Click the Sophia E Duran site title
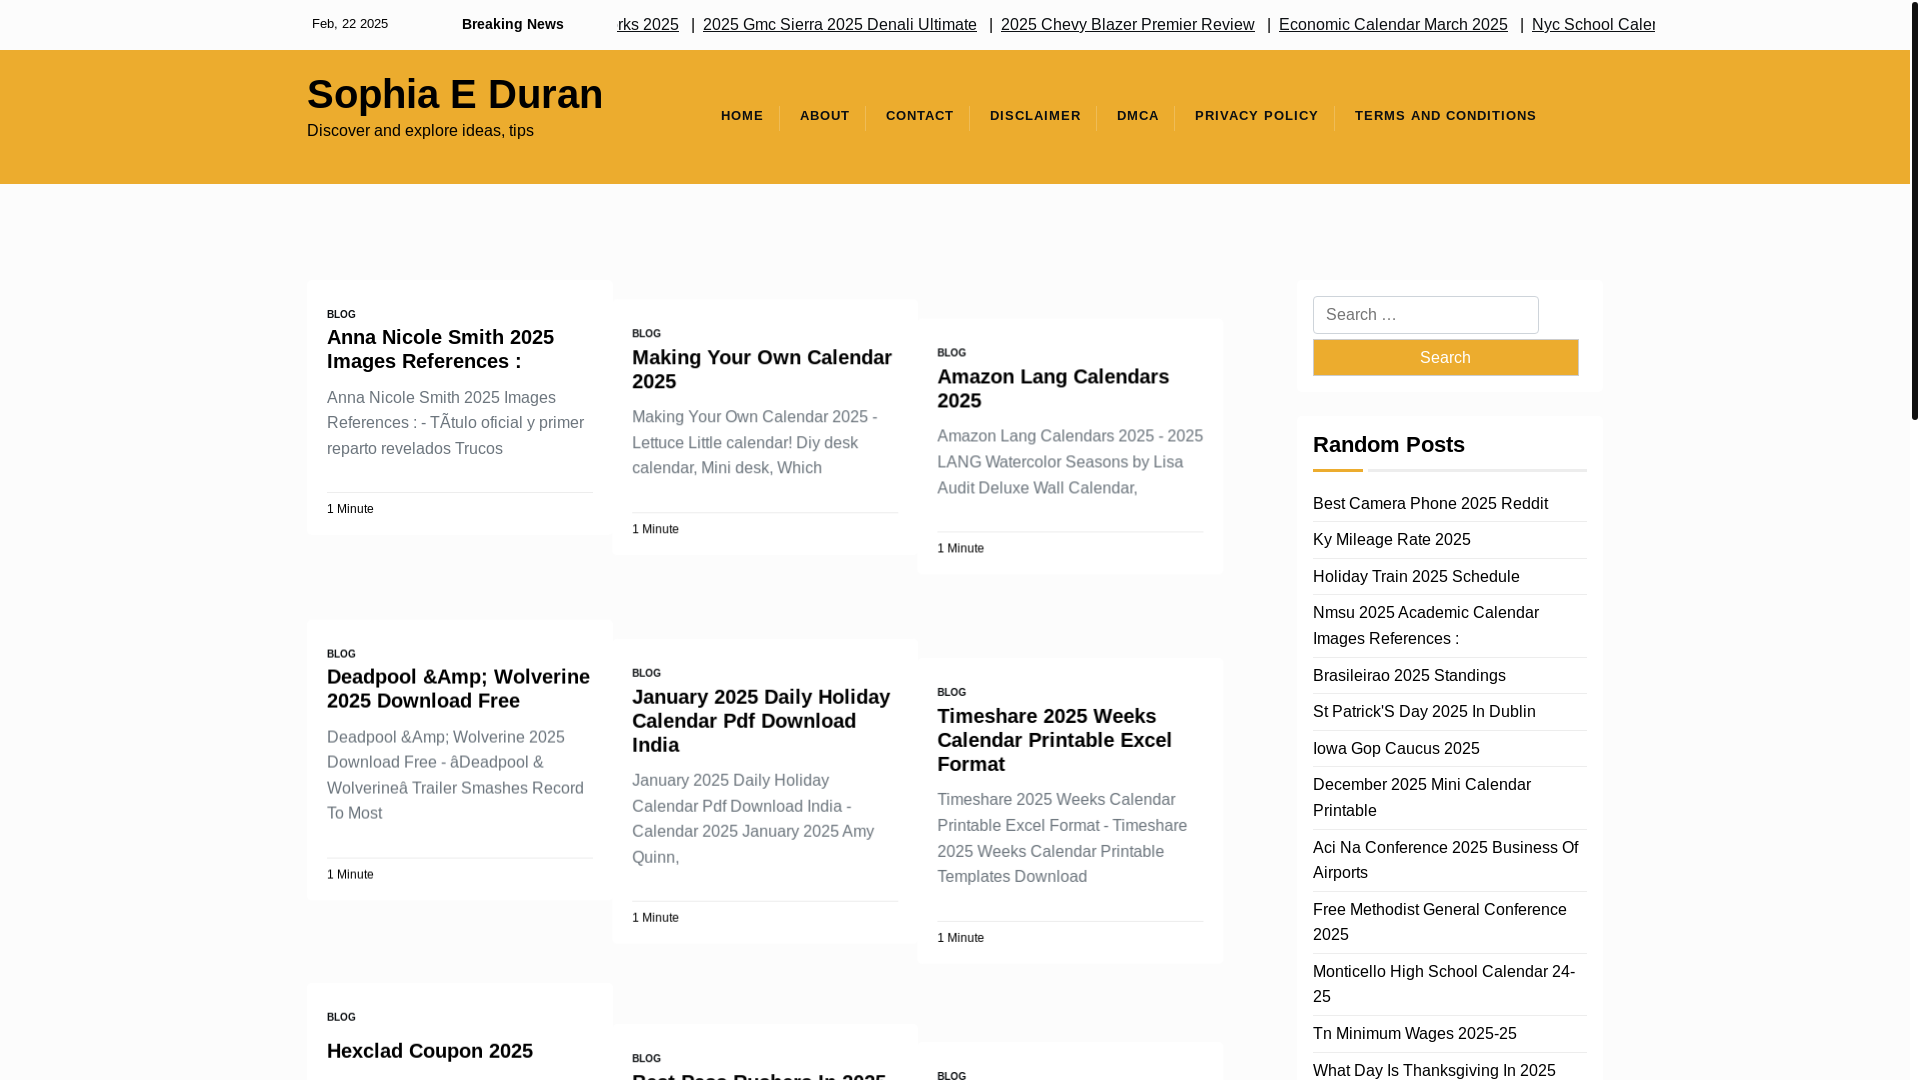The image size is (1920, 1080). click(454, 94)
